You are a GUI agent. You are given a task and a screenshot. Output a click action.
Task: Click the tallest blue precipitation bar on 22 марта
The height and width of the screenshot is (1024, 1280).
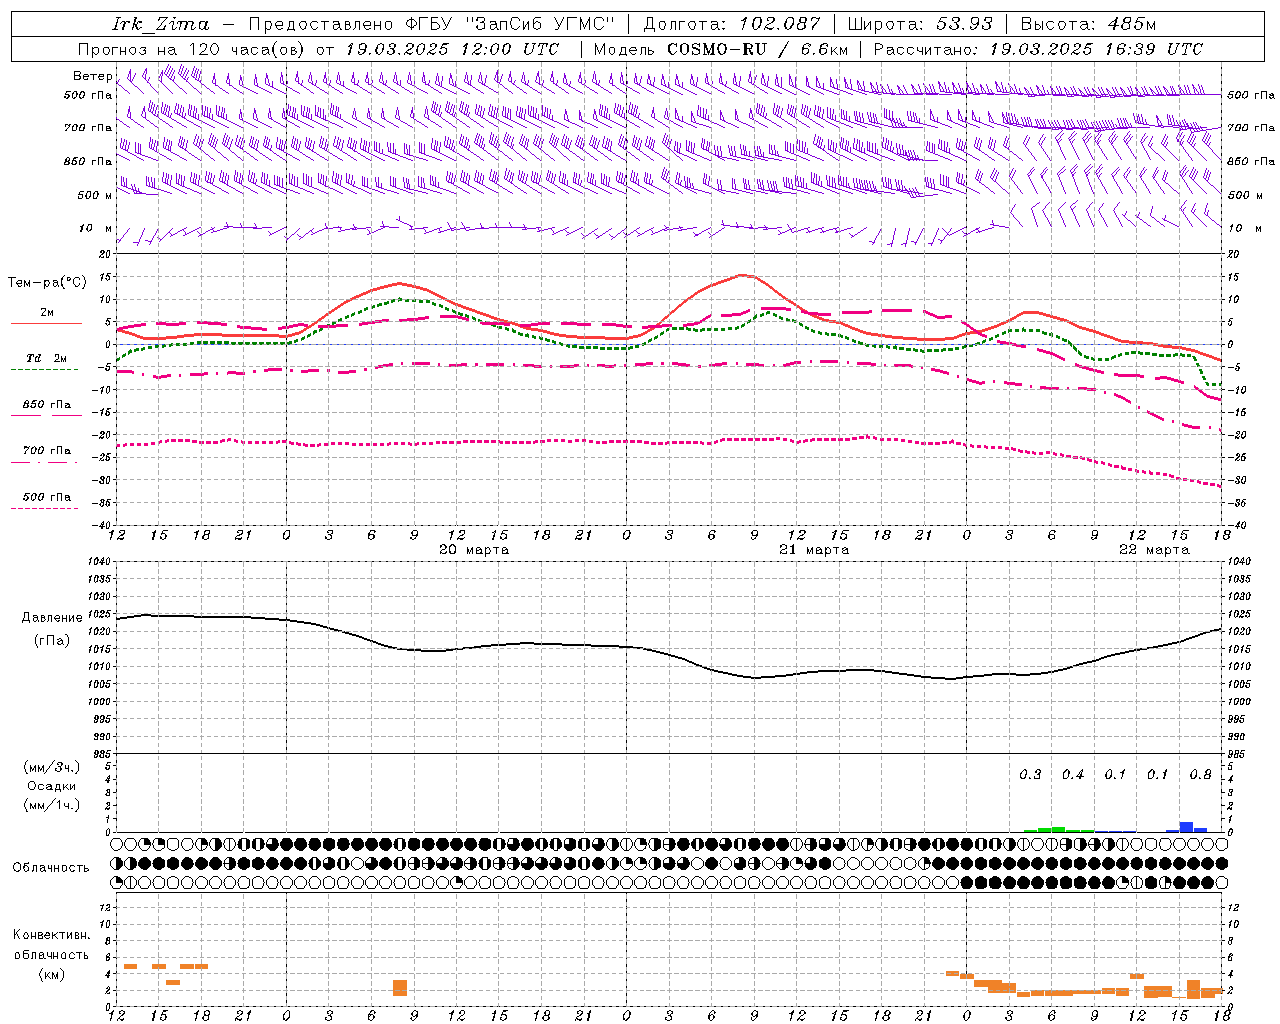[1187, 827]
